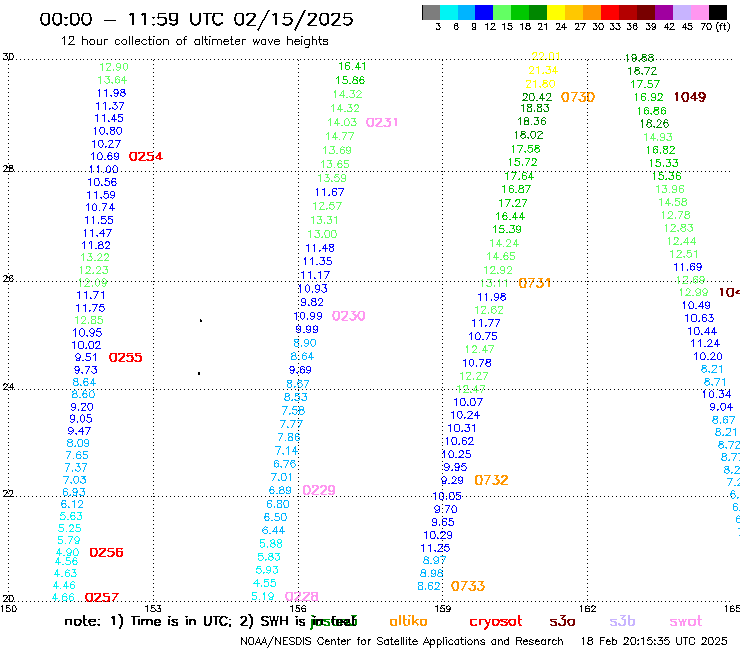Click the longitude axis label 153
The width and height of the screenshot is (740, 650).
(x=153, y=608)
